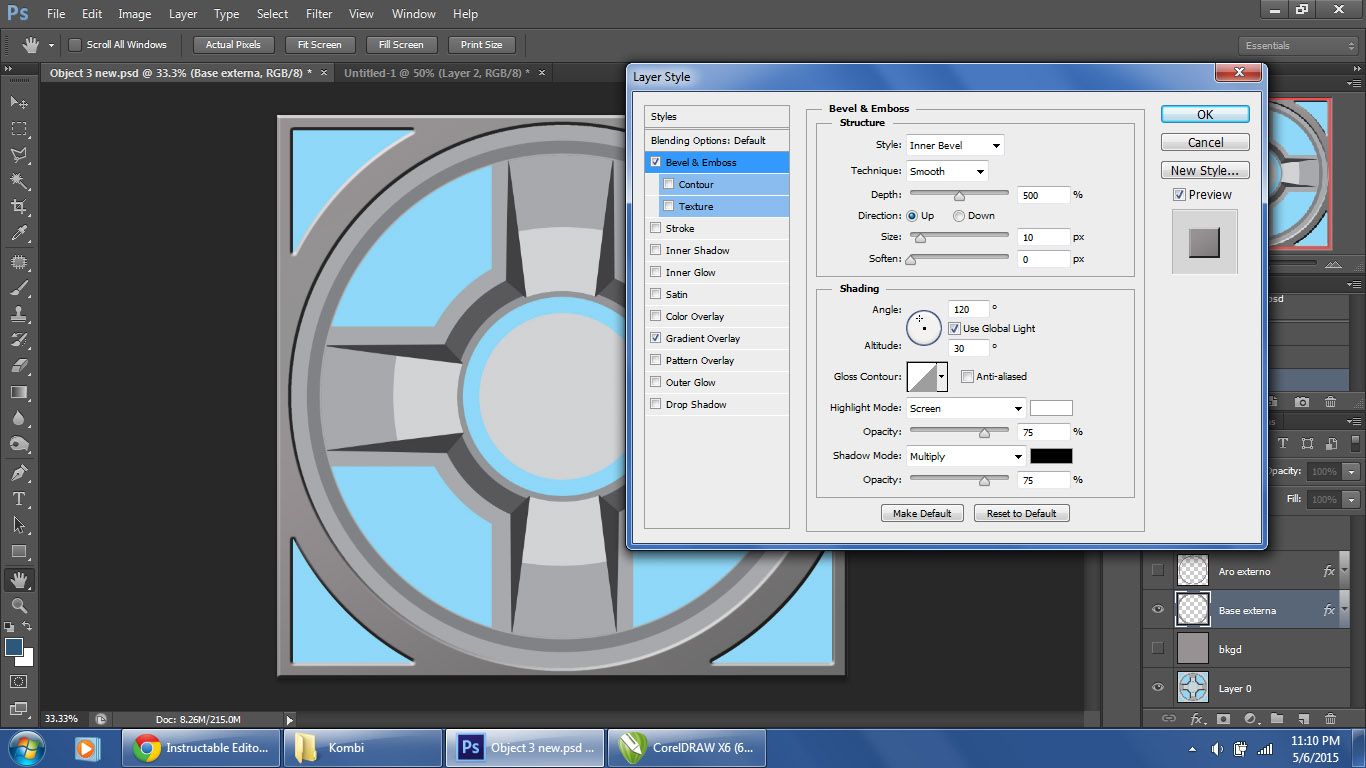Select the Crop tool in the toolbar
The height and width of the screenshot is (768, 1366).
(18, 207)
